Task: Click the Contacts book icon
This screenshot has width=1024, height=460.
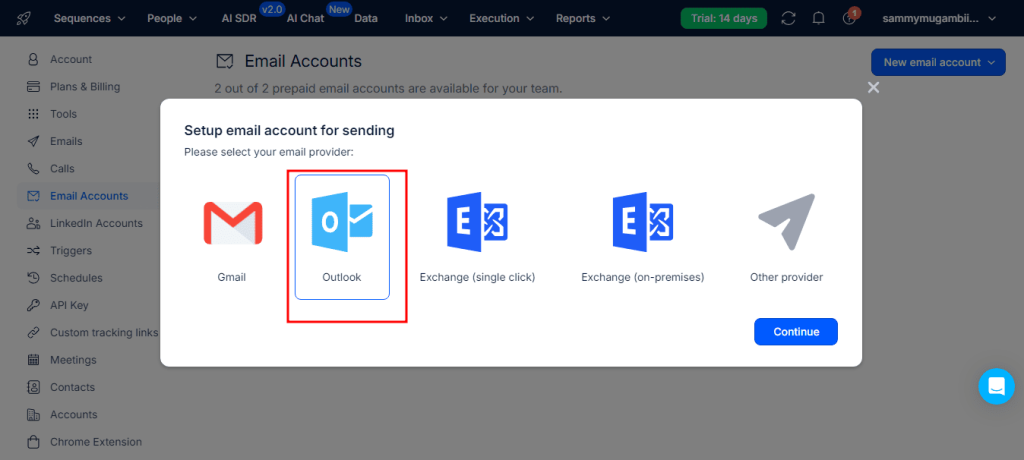Action: click(x=33, y=387)
